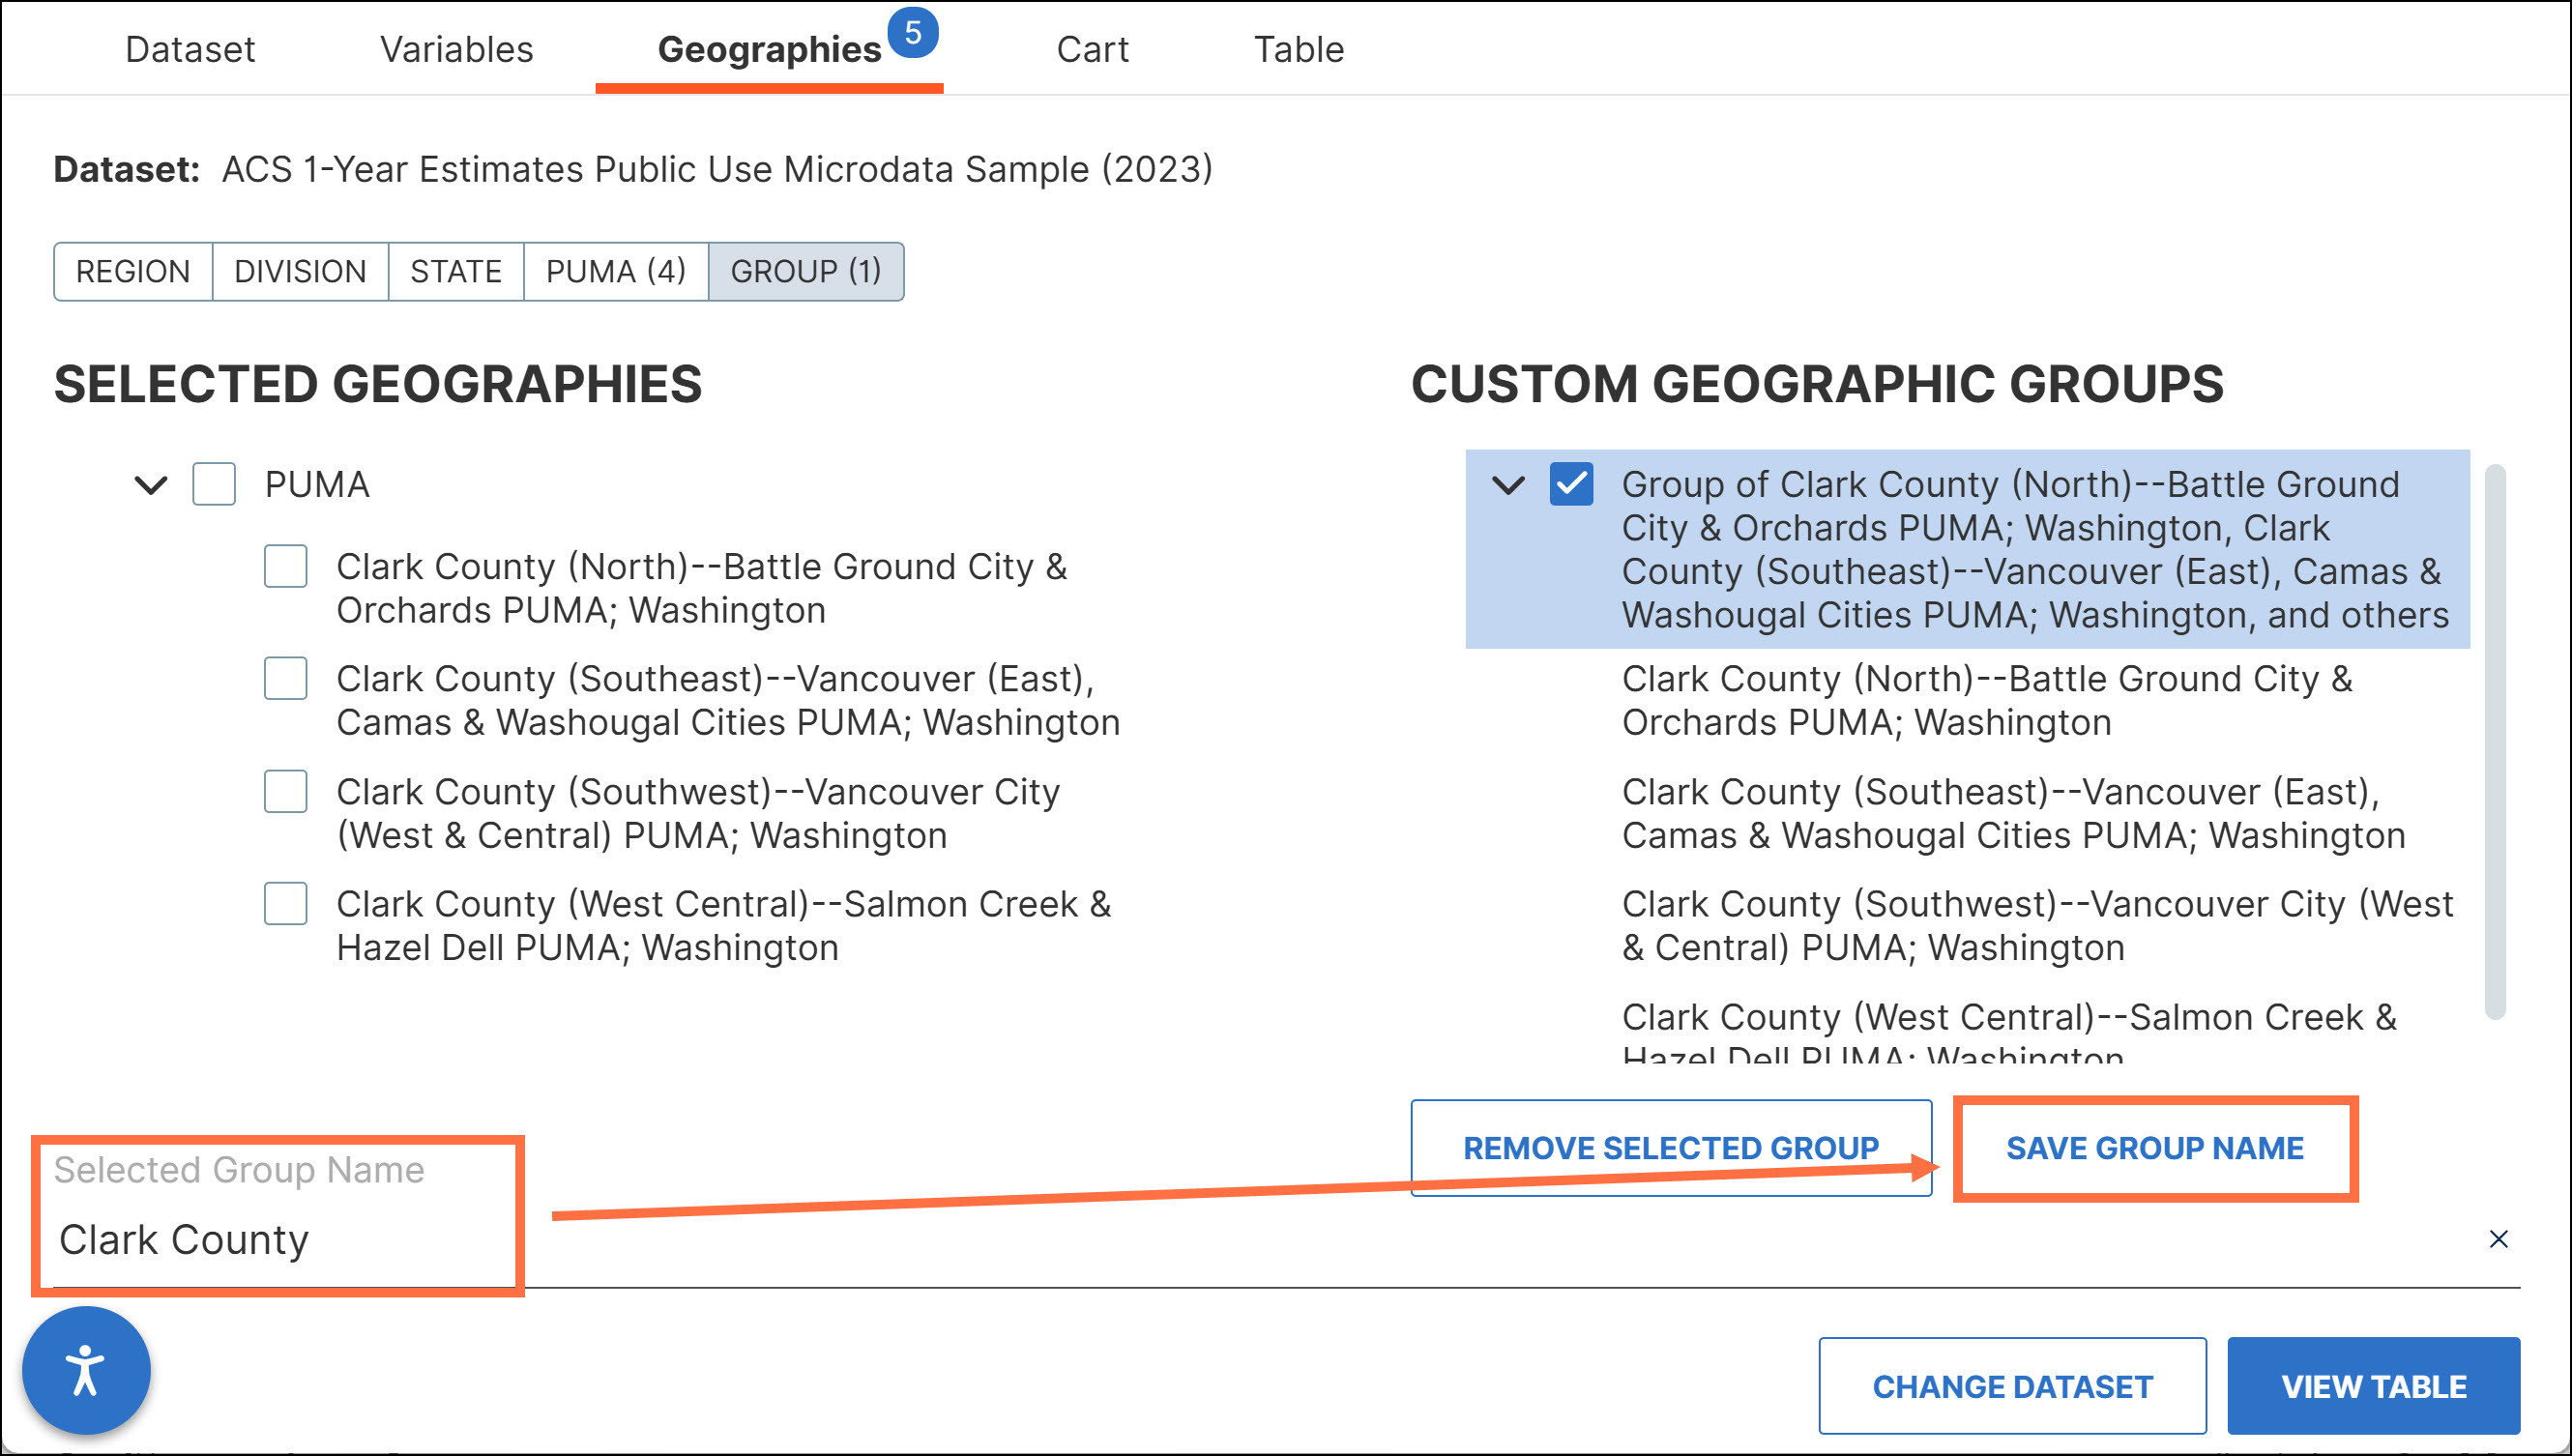
Task: Select the STATE geography level
Action: click(x=455, y=271)
